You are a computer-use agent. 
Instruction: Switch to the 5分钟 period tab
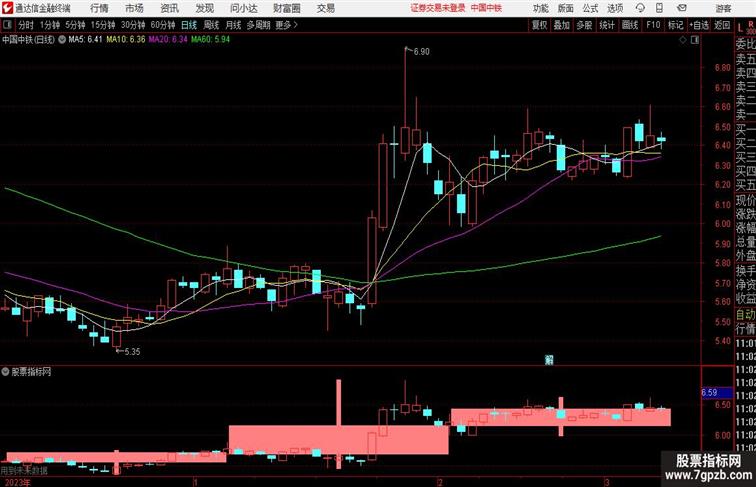(75, 25)
